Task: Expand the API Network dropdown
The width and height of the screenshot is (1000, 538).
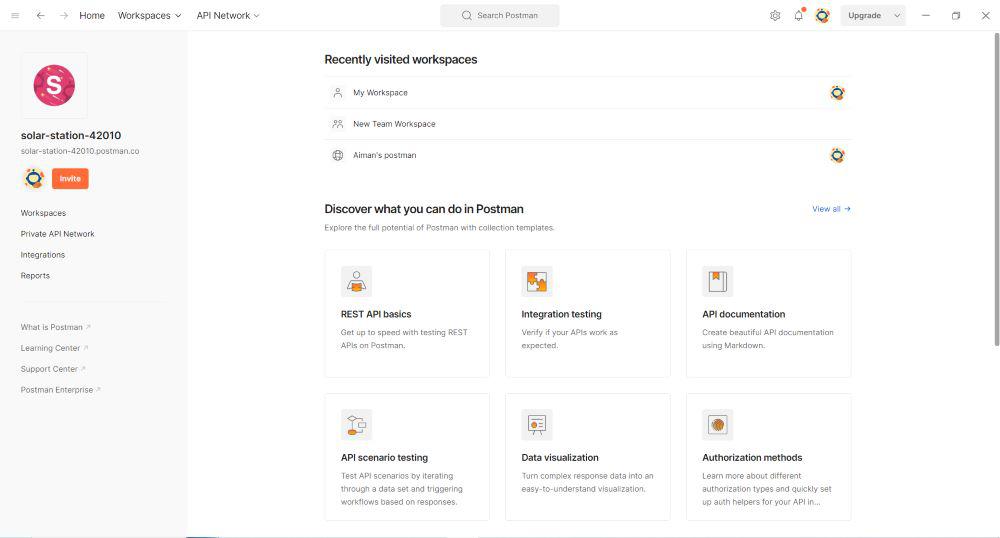Action: click(228, 16)
